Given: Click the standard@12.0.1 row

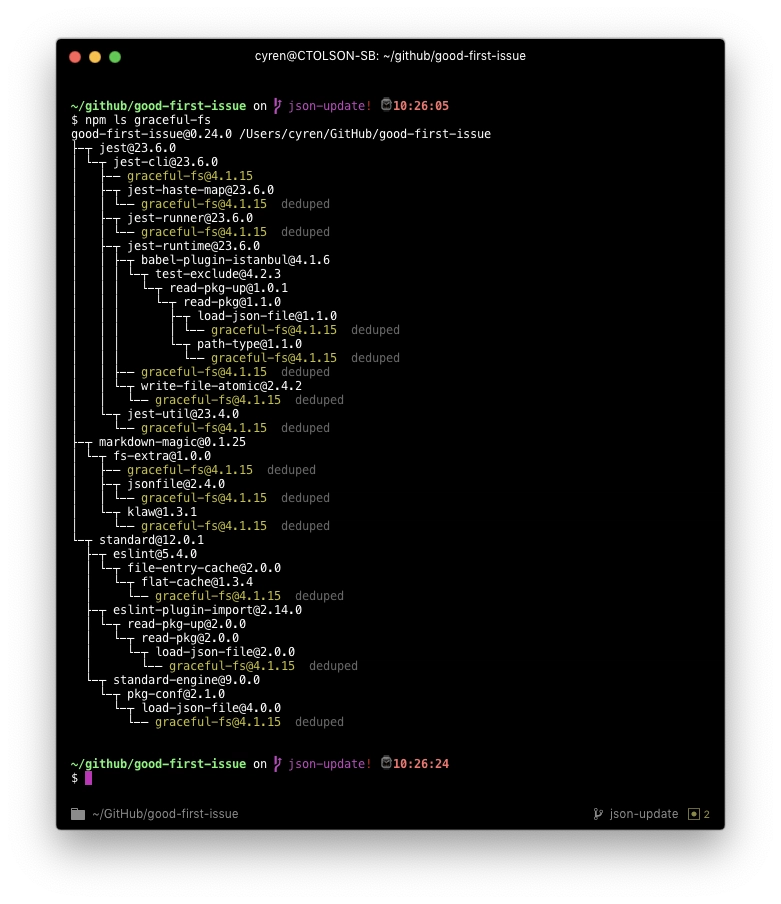Looking at the screenshot, I should click(152, 540).
